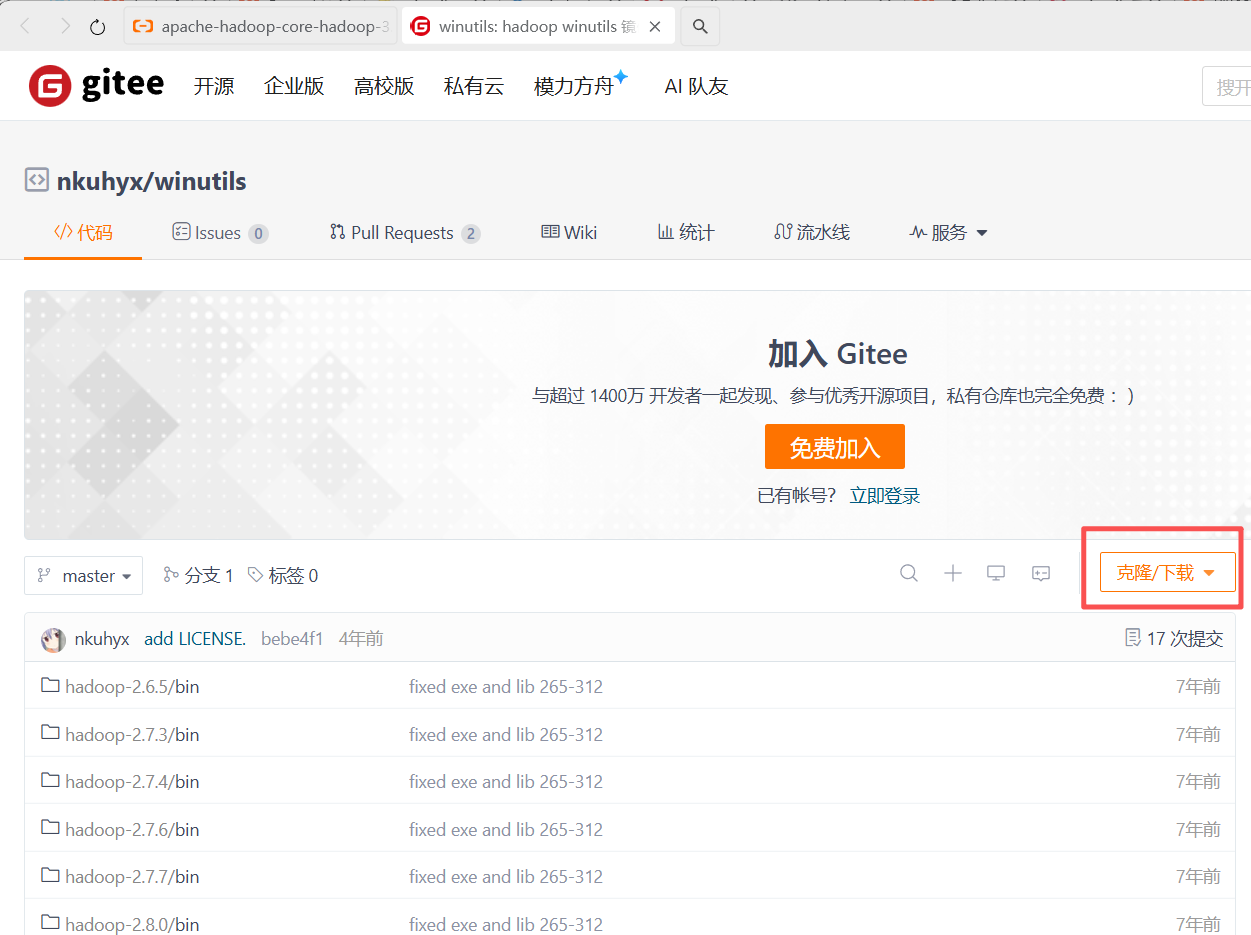Select the Issues tab
The width and height of the screenshot is (1251, 935).
click(220, 233)
